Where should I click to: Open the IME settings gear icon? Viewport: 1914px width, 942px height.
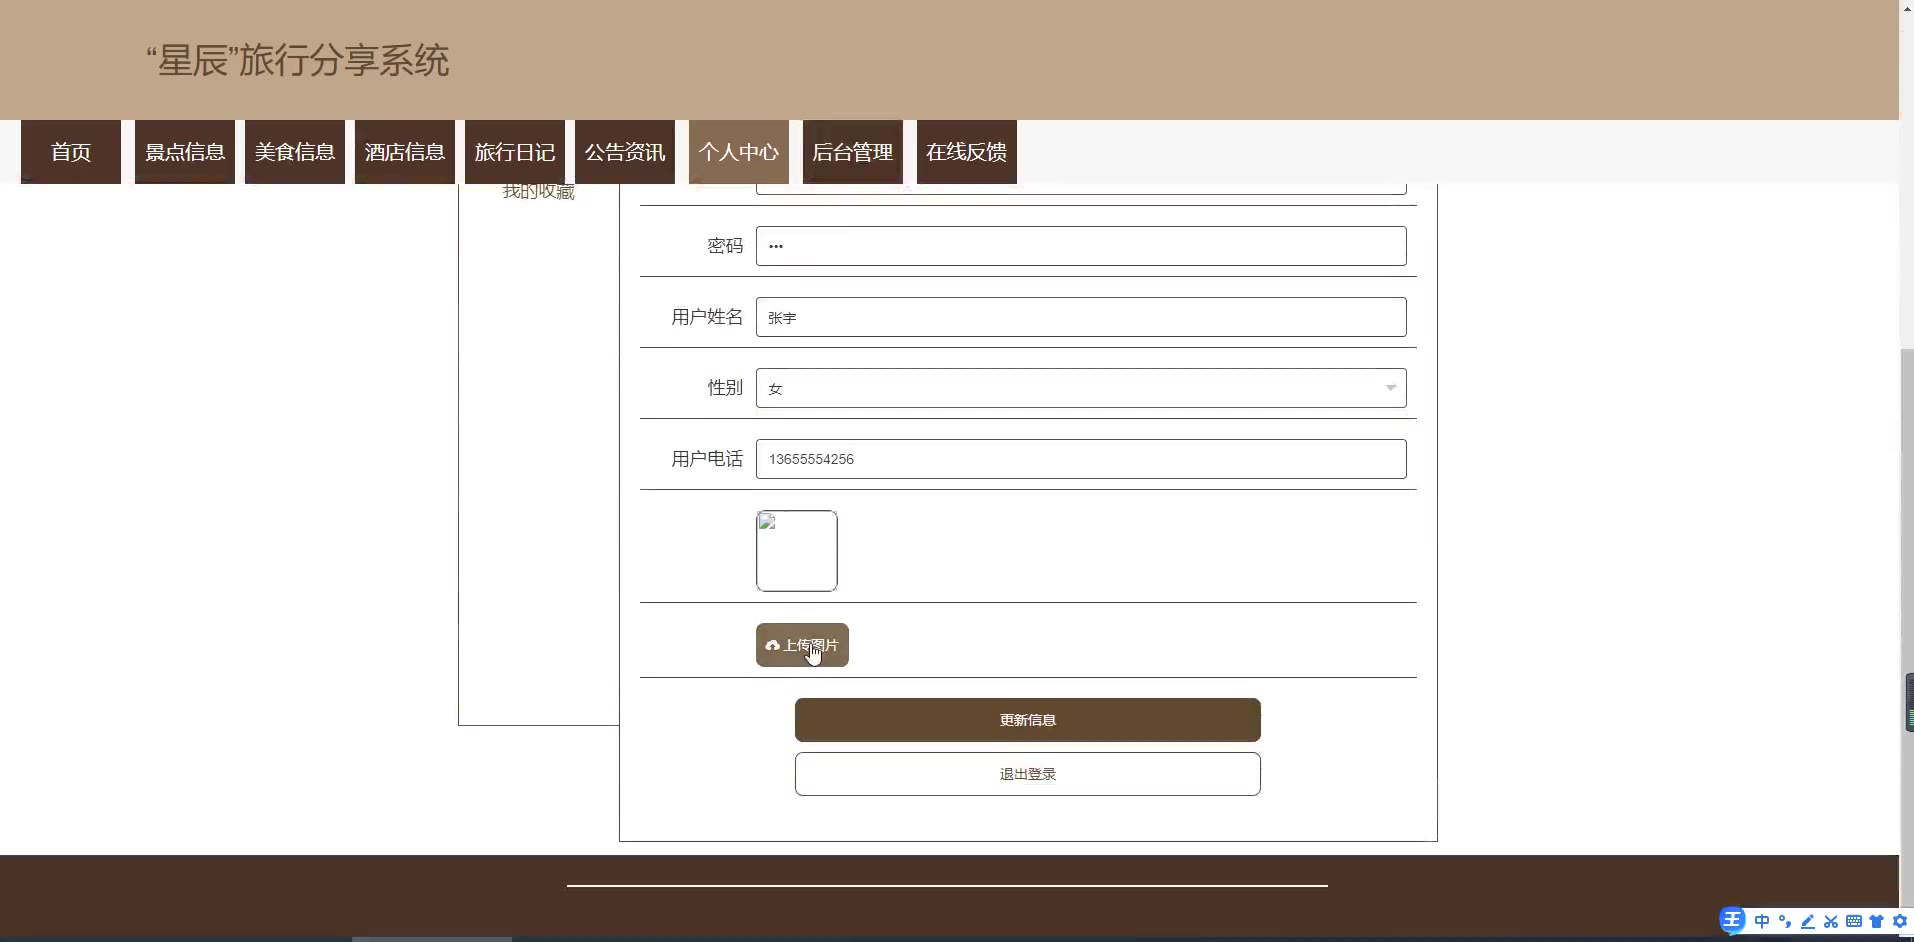click(x=1900, y=921)
